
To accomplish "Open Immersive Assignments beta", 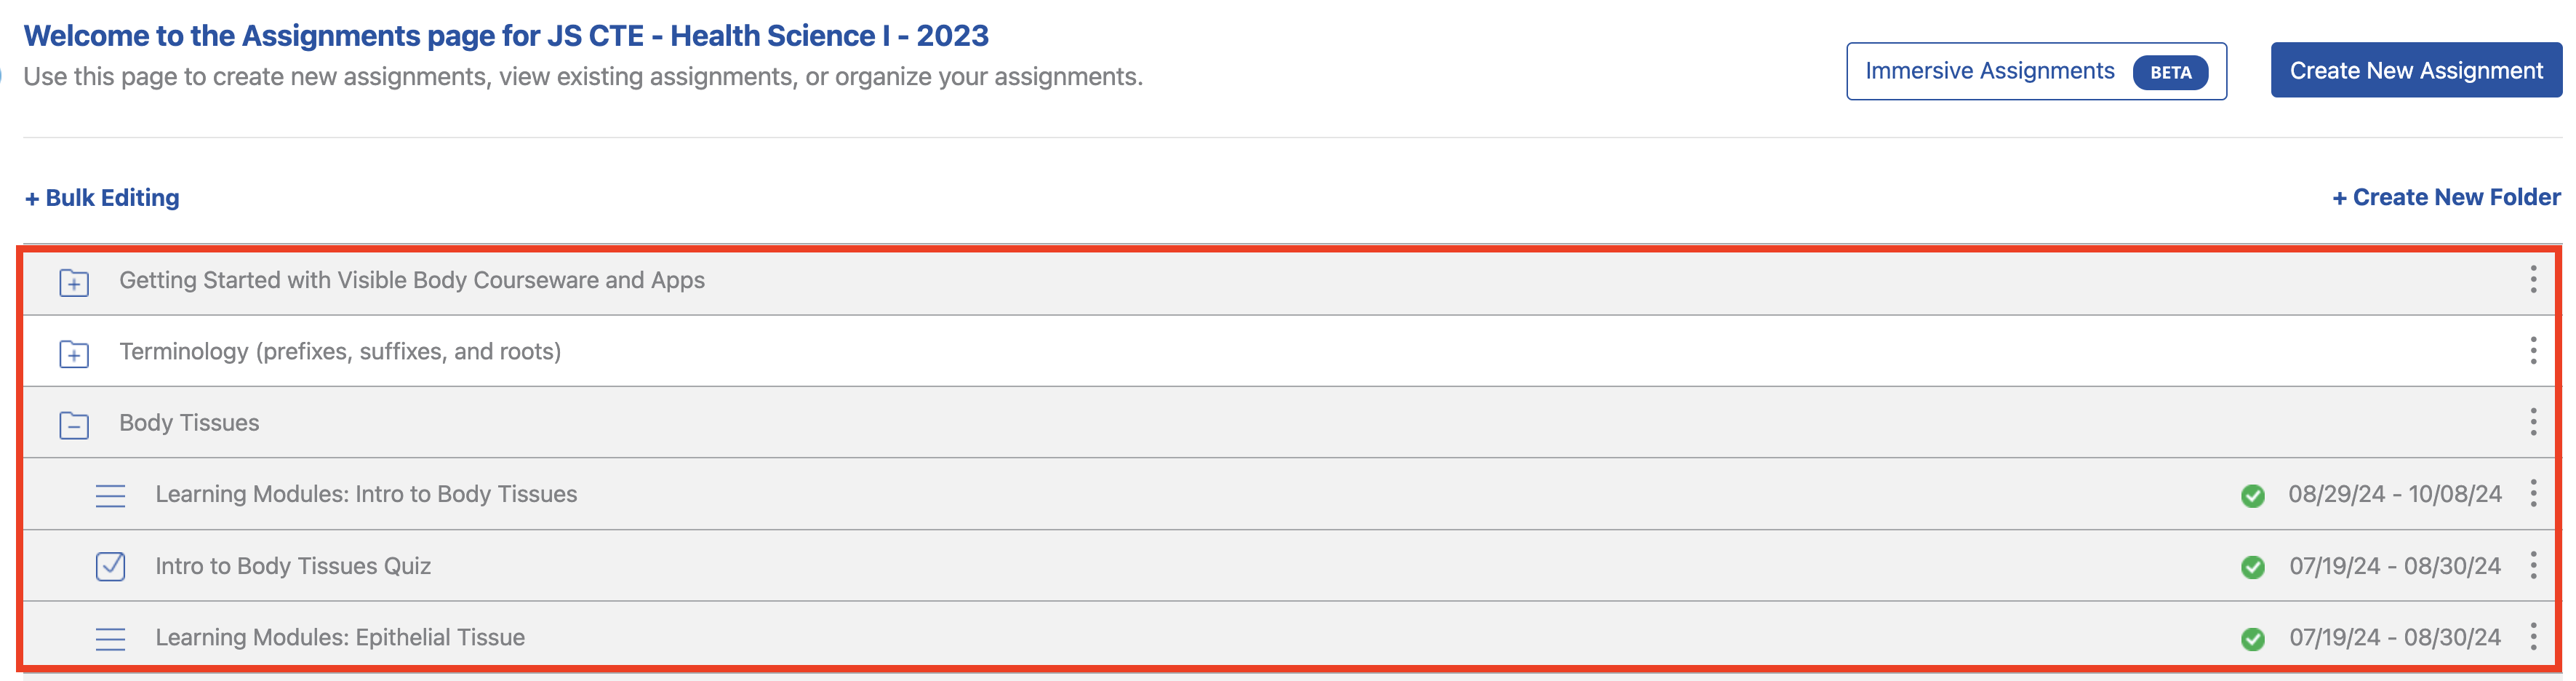I will tap(2035, 71).
